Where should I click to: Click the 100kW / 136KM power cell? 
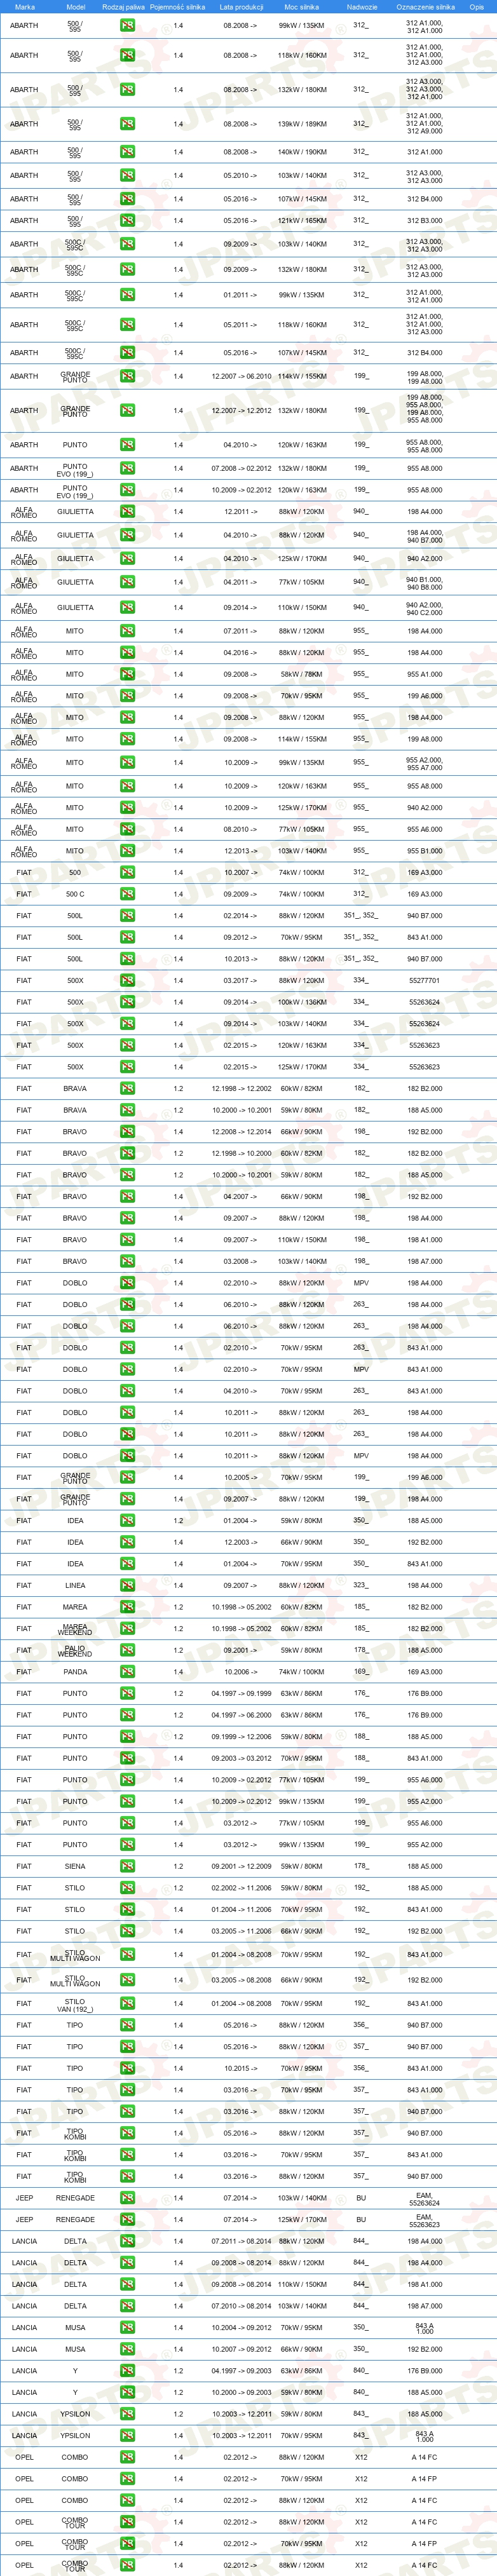(x=302, y=1002)
